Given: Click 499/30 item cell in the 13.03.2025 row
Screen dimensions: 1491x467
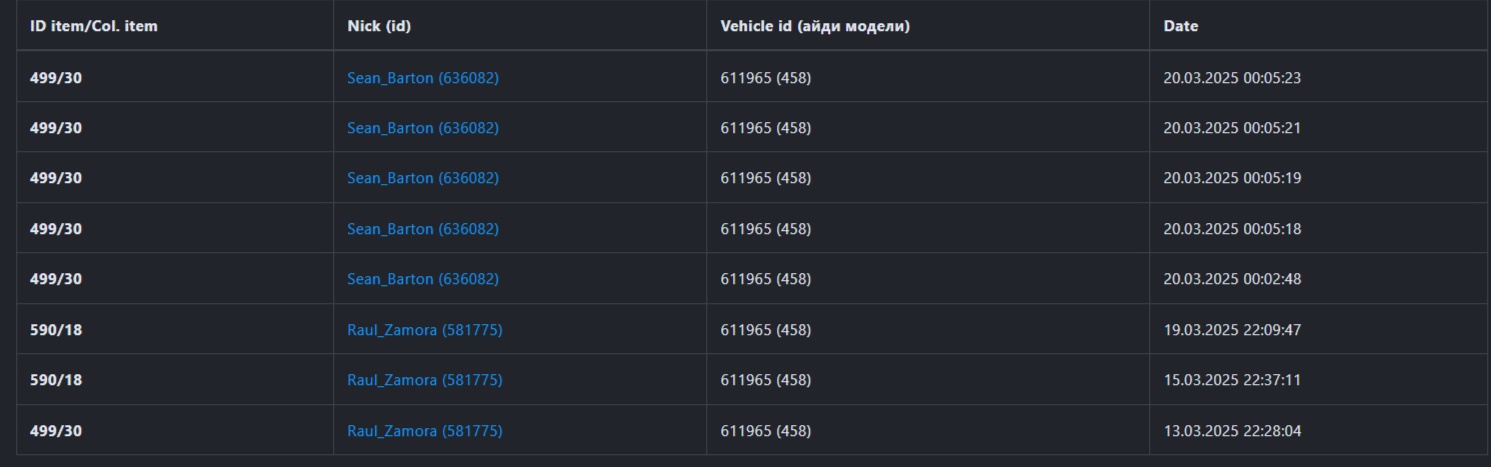Looking at the screenshot, I should 56,431.
